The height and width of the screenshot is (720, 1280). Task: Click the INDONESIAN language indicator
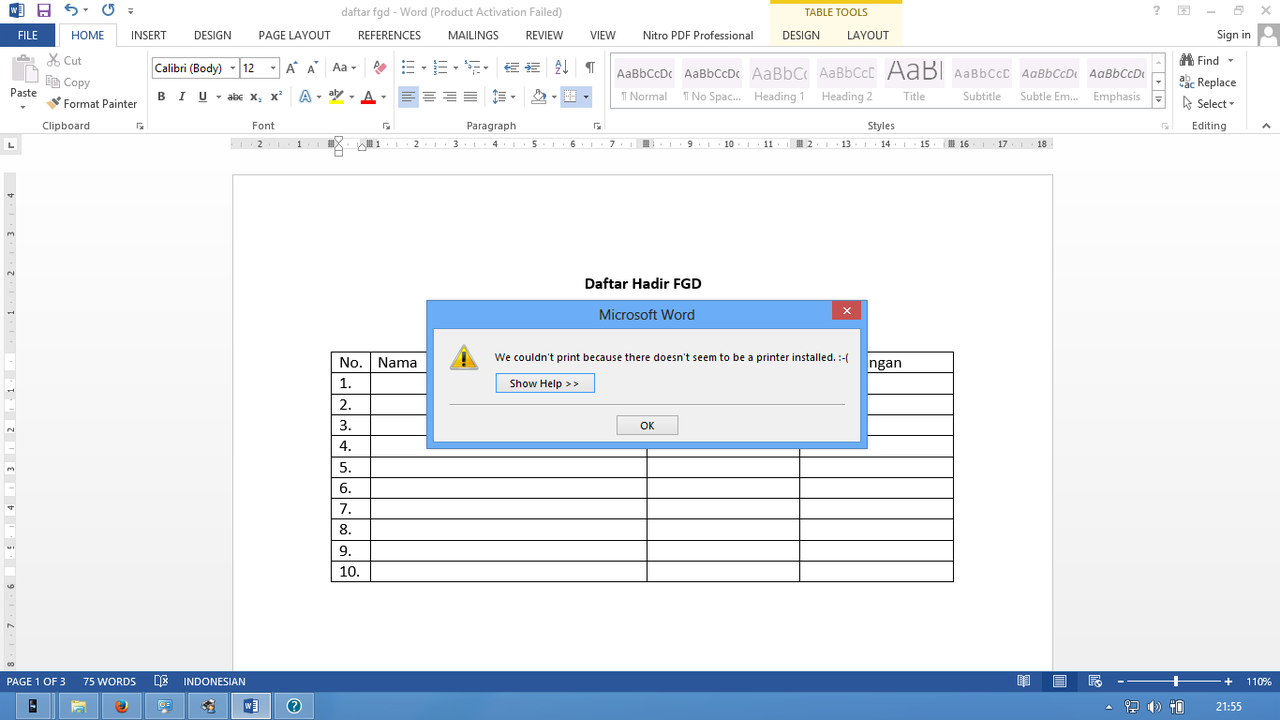[x=214, y=682]
